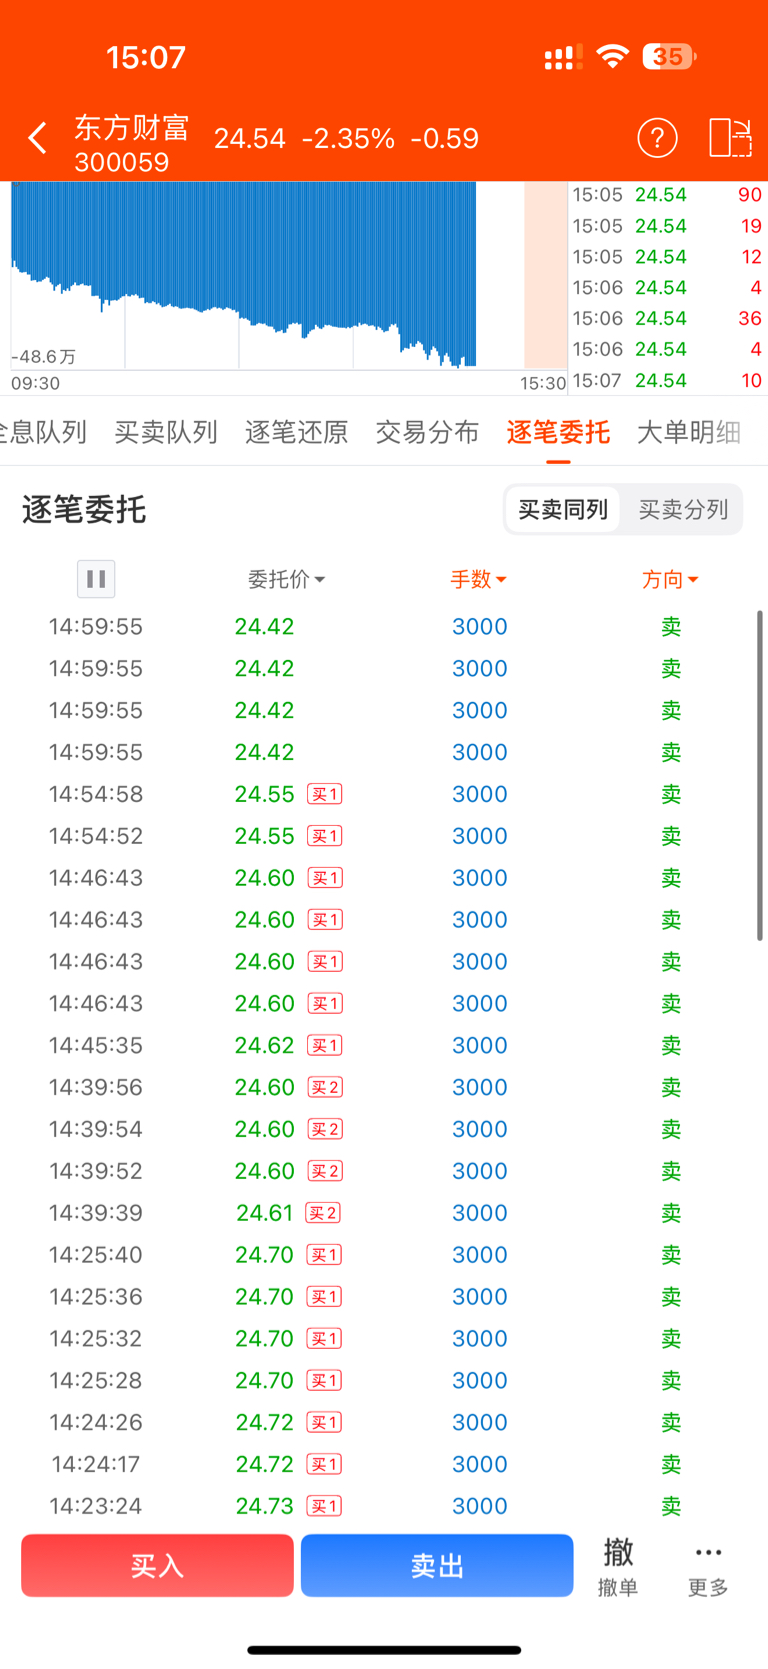Tap price 24.62 on the 14:45:35 row
Viewport: 768px width, 1669px height.
point(265,1045)
